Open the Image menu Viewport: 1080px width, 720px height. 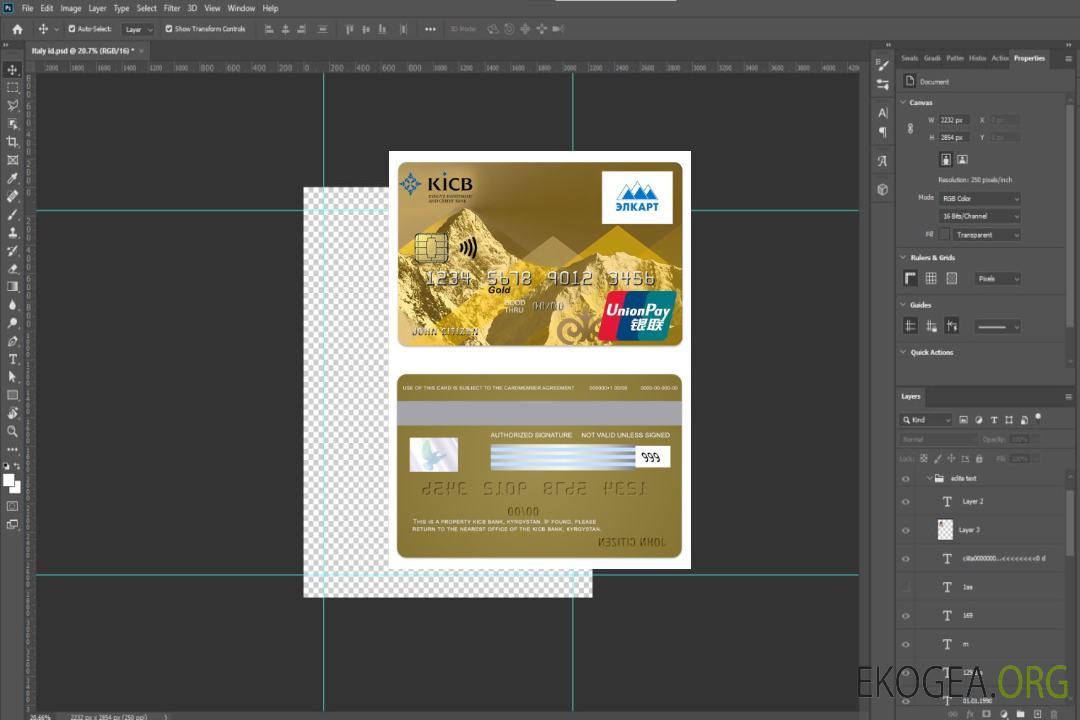(70, 8)
